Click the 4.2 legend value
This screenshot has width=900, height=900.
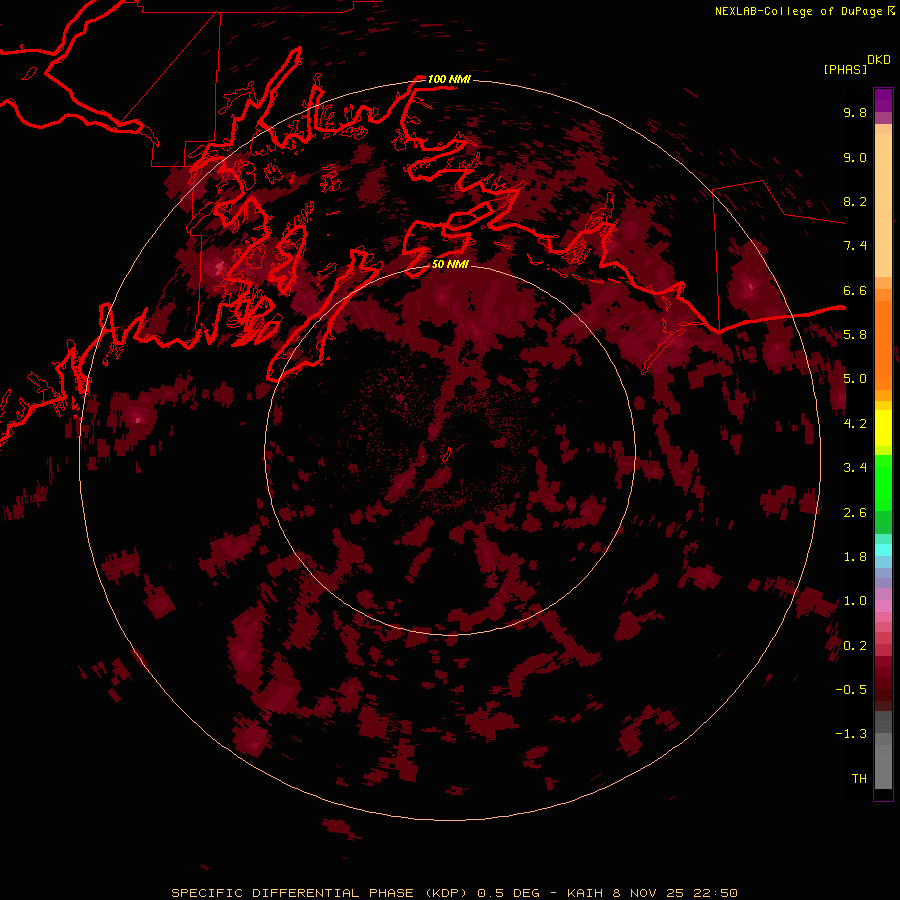[855, 424]
